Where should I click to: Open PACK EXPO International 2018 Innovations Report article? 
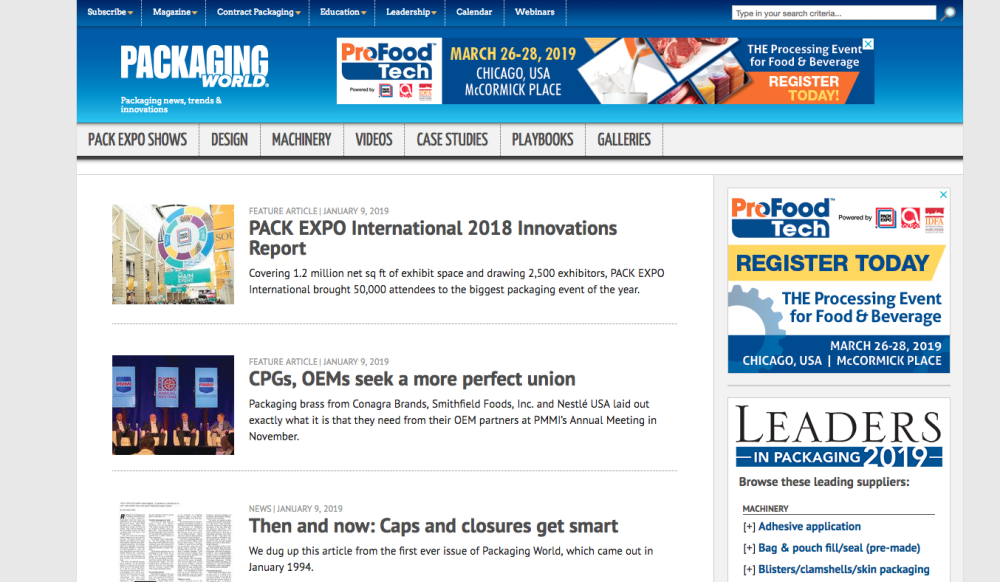pyautogui.click(x=432, y=238)
